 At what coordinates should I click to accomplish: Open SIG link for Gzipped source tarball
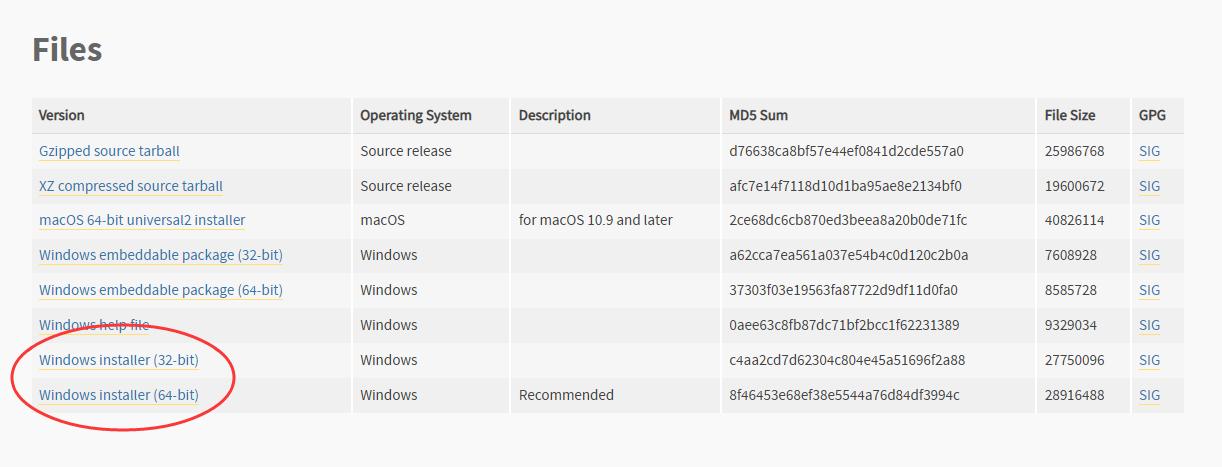(x=1149, y=151)
